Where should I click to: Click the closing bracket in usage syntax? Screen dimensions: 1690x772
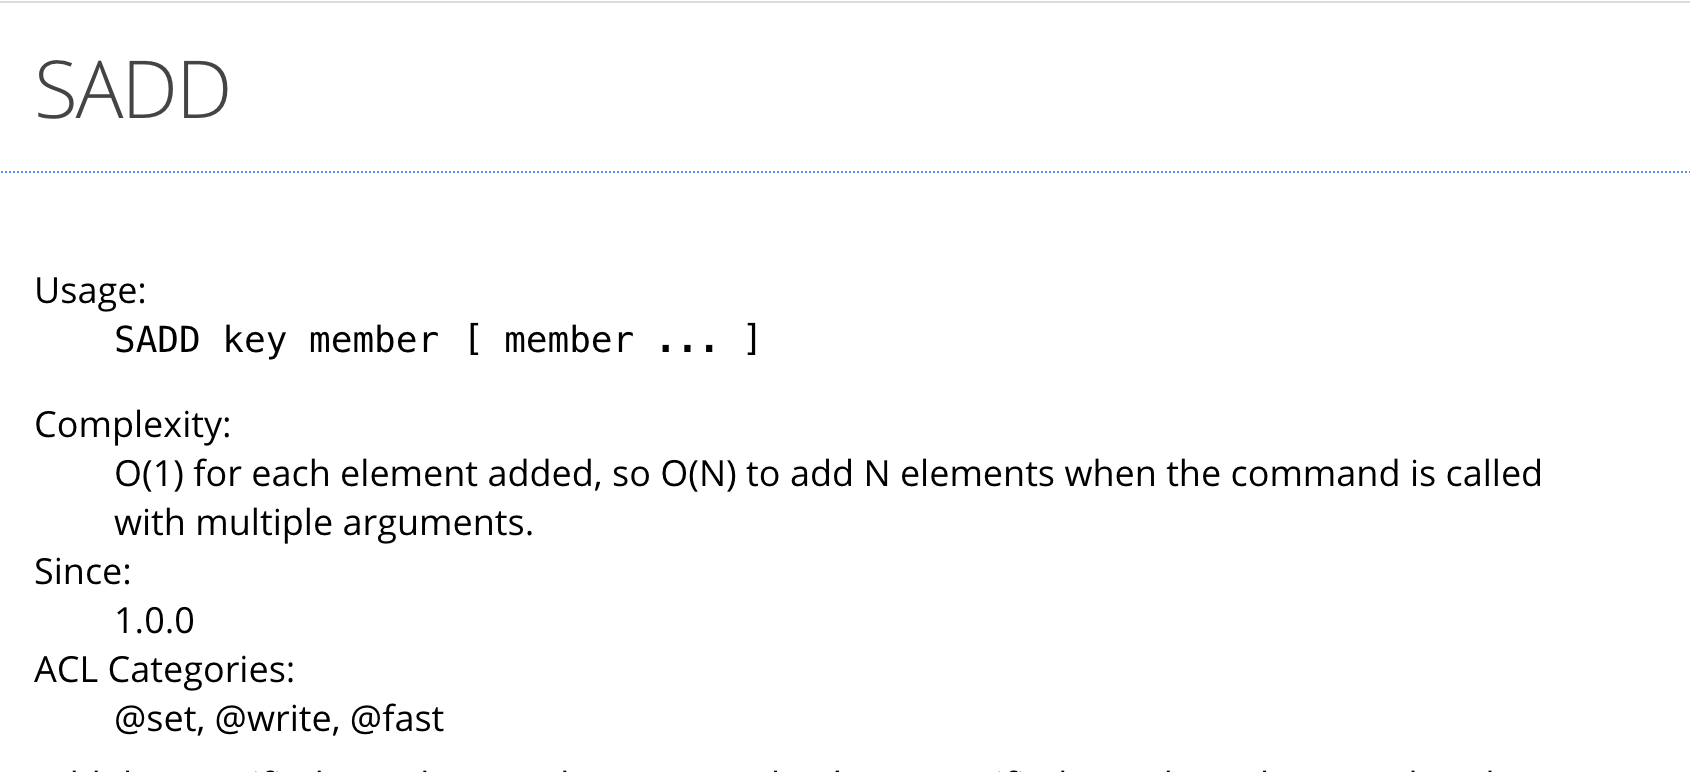point(753,340)
